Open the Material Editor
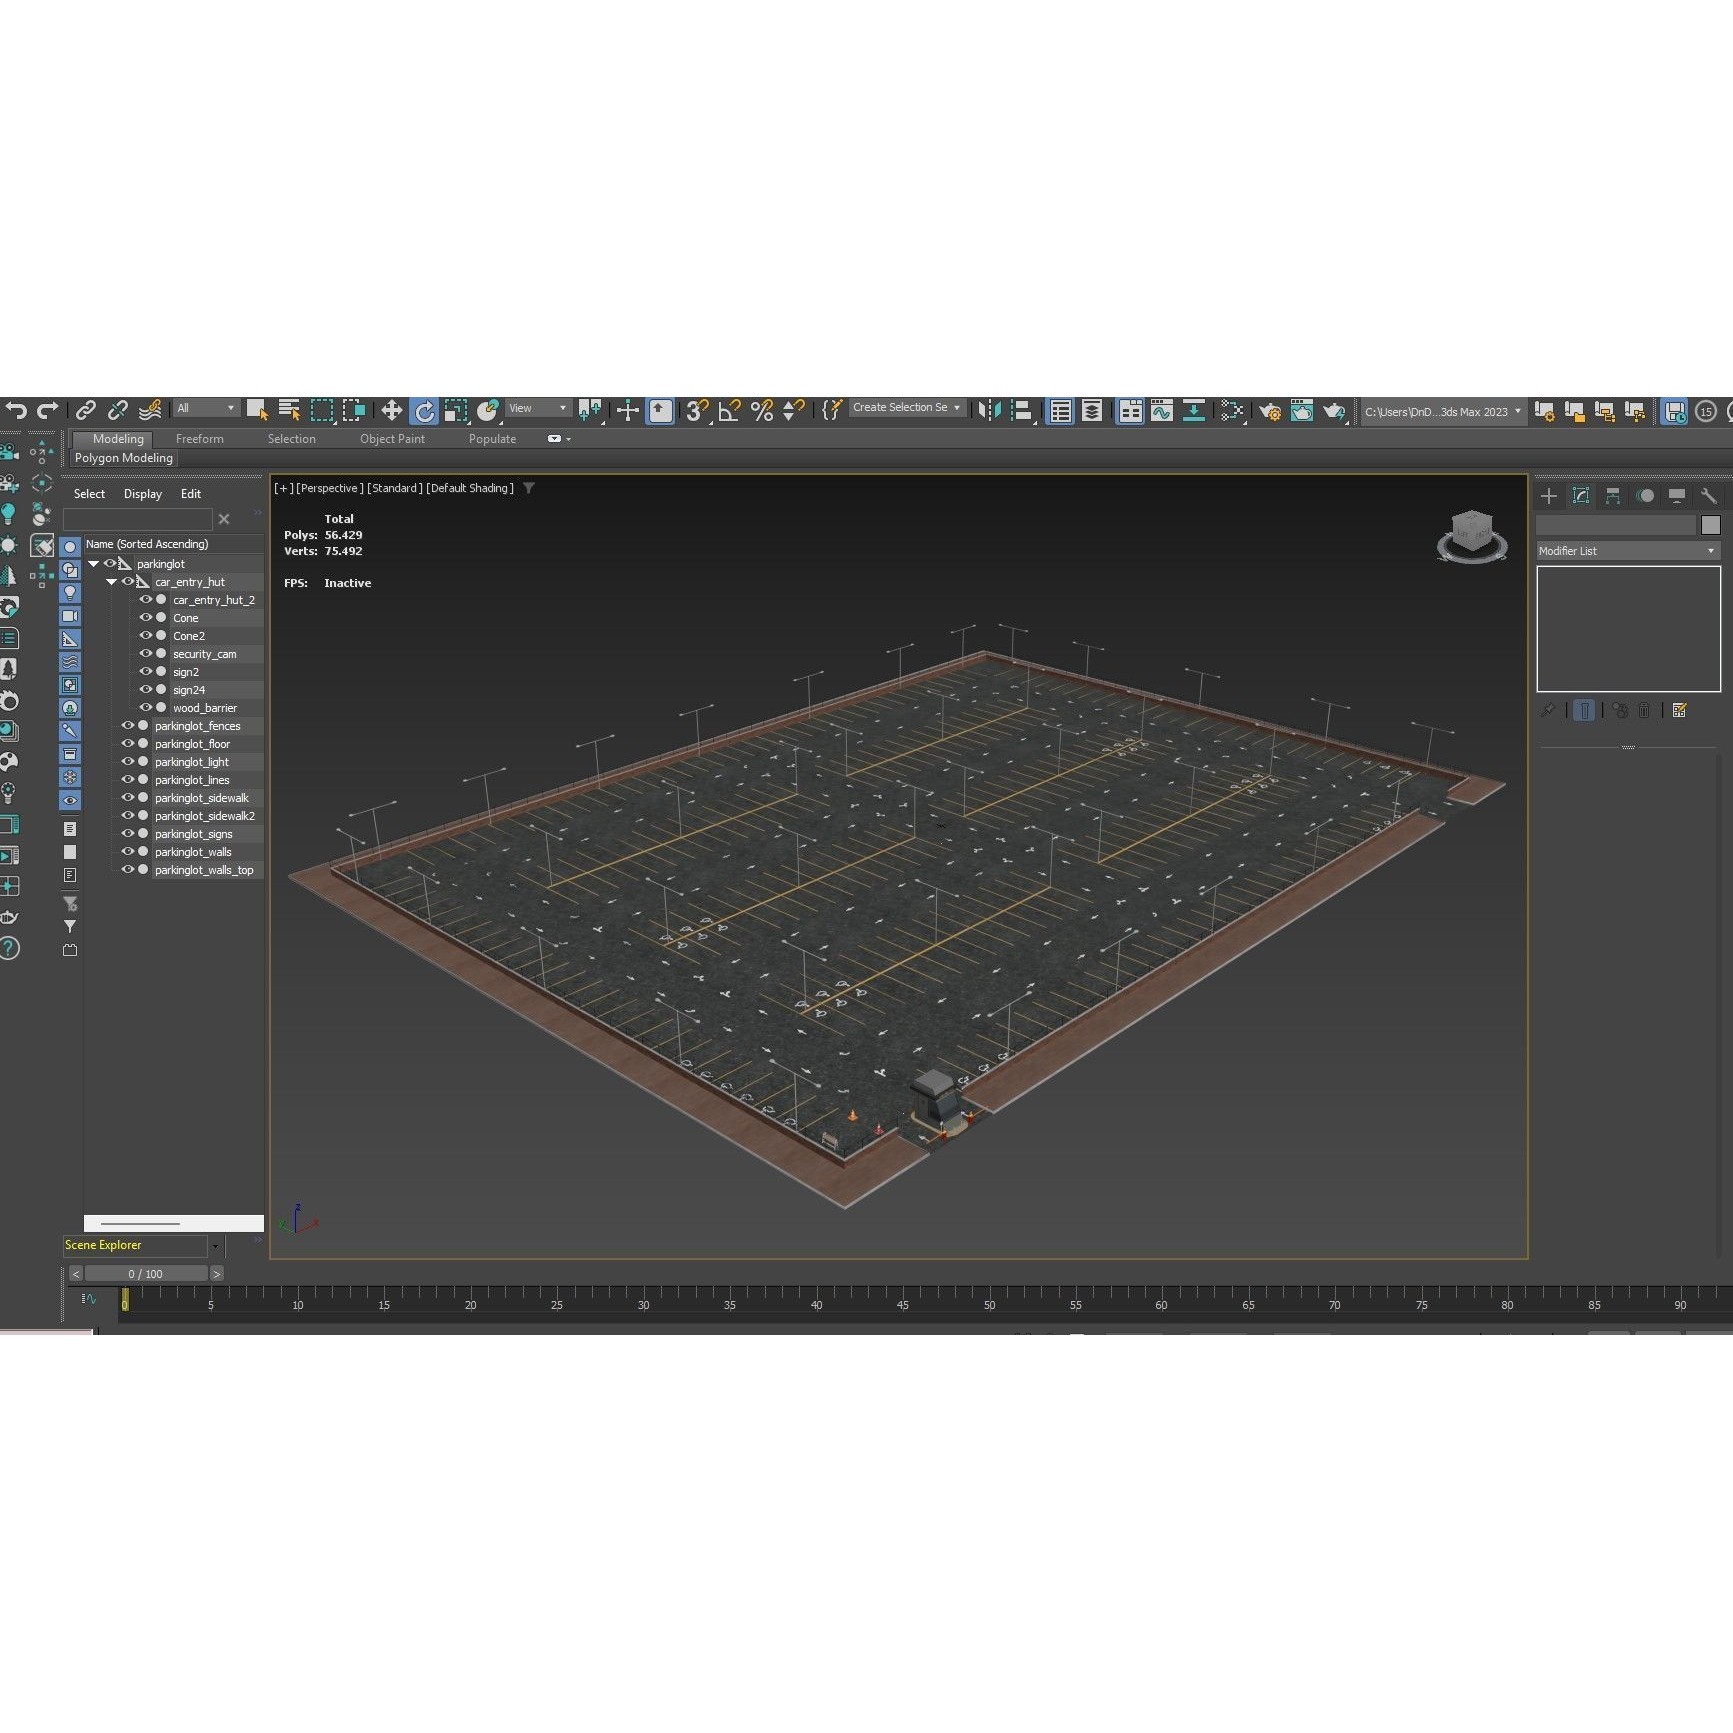This screenshot has height=1733, width=1733. point(1232,411)
